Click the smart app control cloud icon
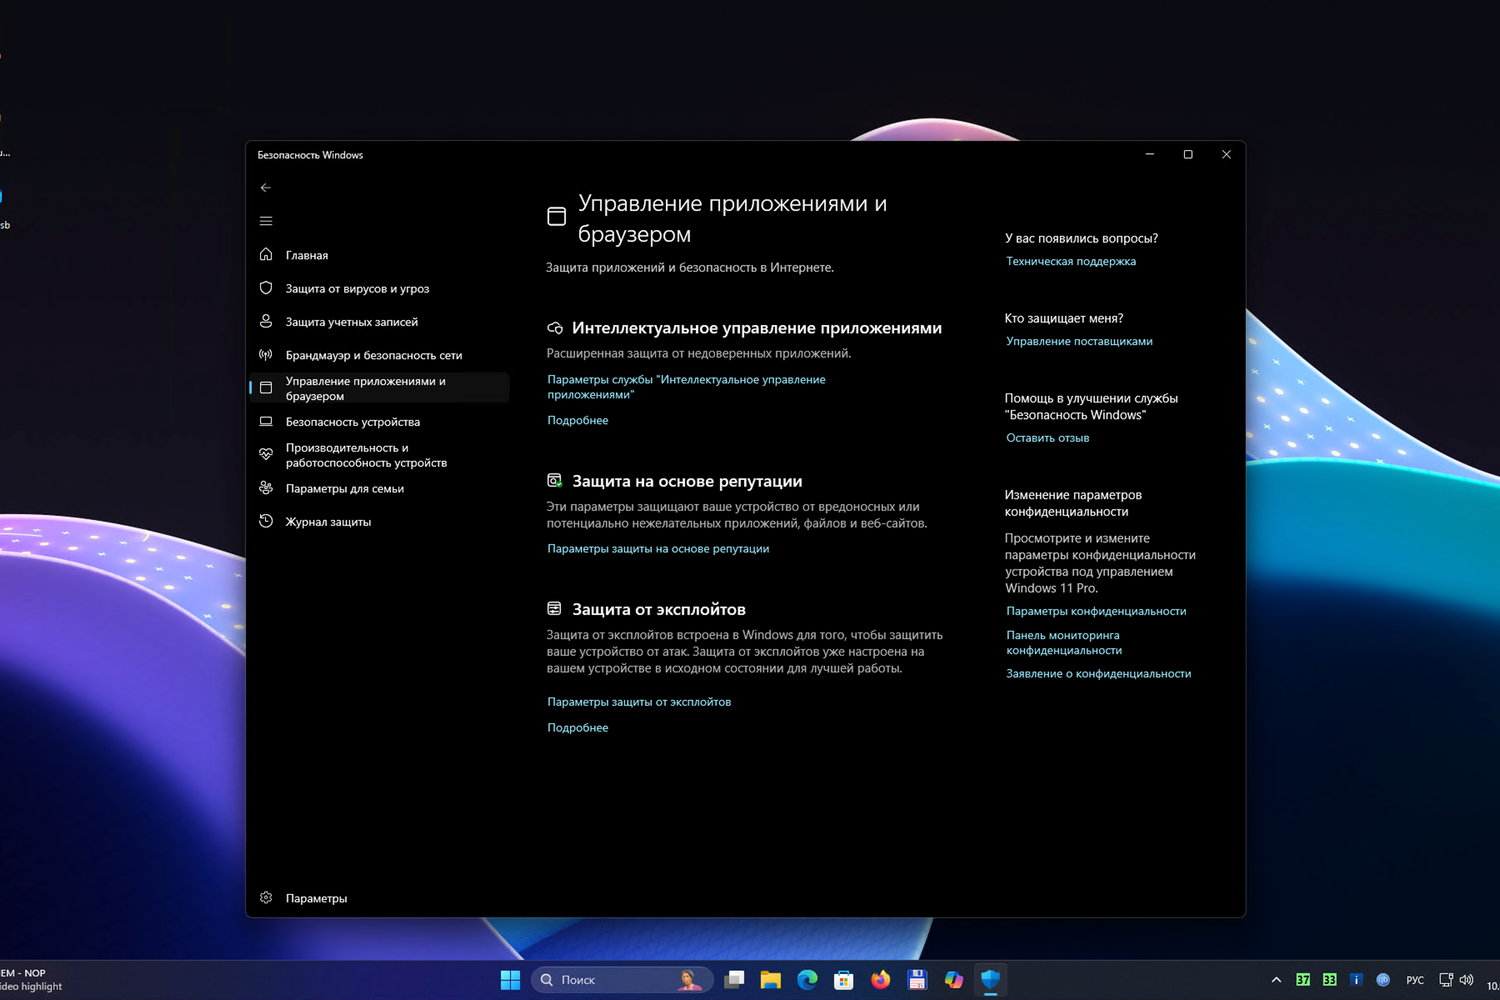 (x=555, y=328)
